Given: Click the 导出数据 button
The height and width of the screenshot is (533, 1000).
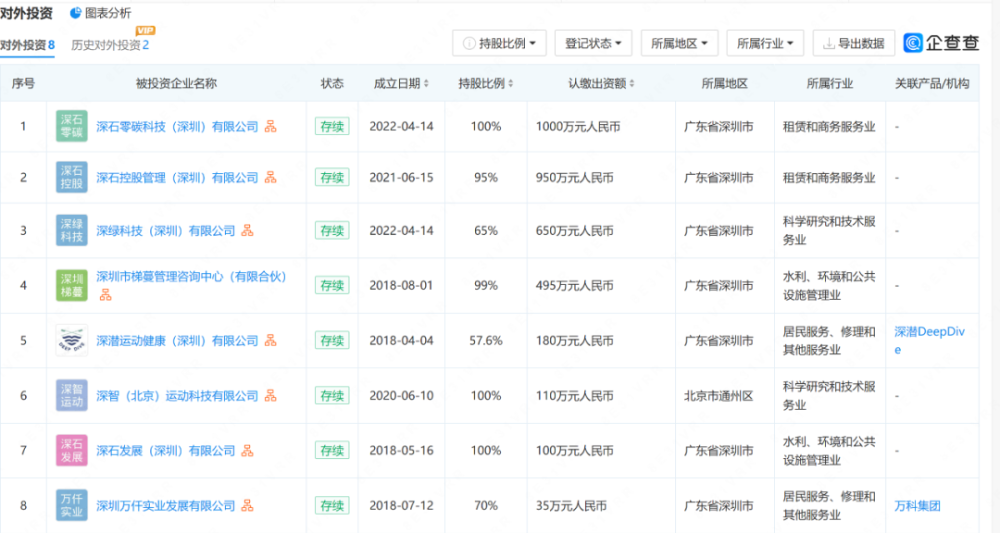Looking at the screenshot, I should 854,43.
